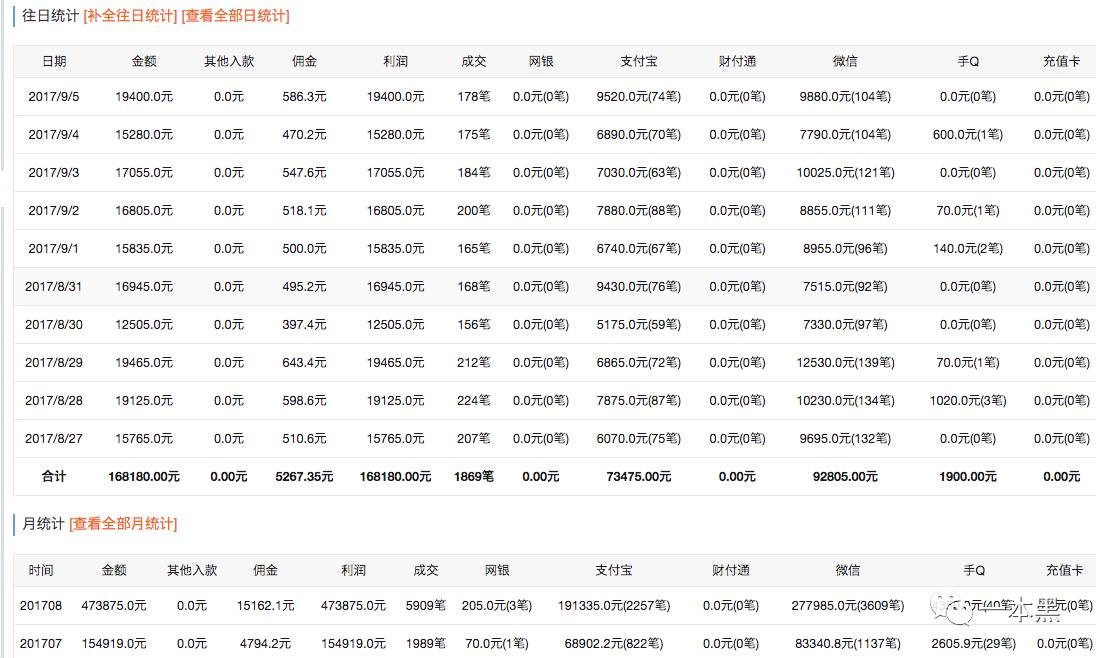The image size is (1096, 658).
Task: Click the Alipay value 9520.0元(74笔)
Action: click(x=638, y=96)
